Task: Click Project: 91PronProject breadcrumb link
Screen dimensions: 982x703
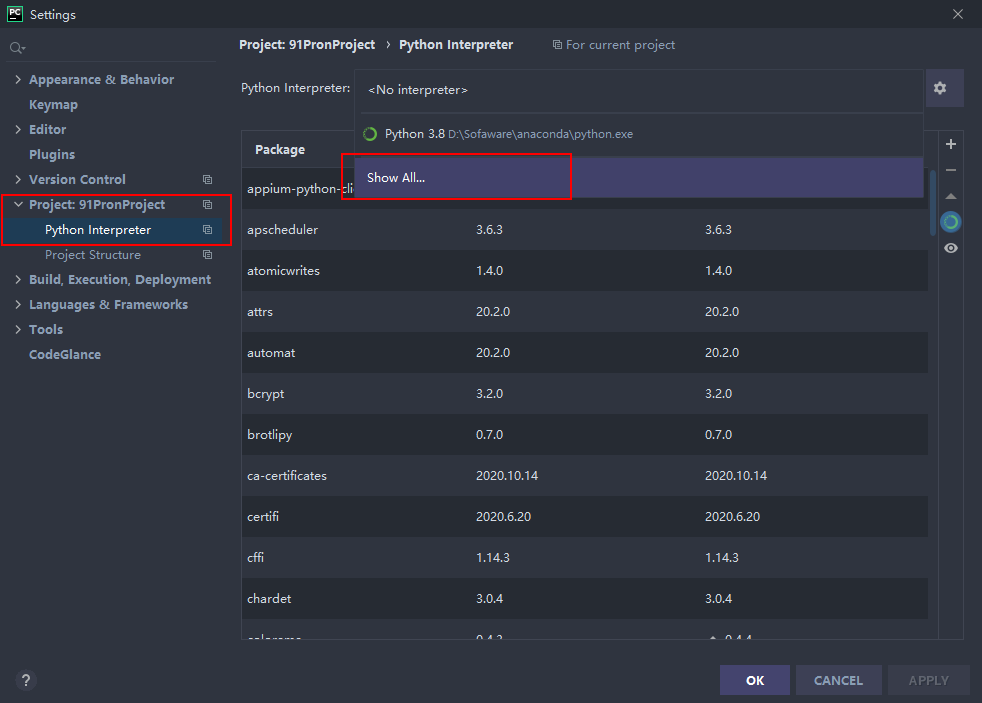Action: pyautogui.click(x=307, y=45)
